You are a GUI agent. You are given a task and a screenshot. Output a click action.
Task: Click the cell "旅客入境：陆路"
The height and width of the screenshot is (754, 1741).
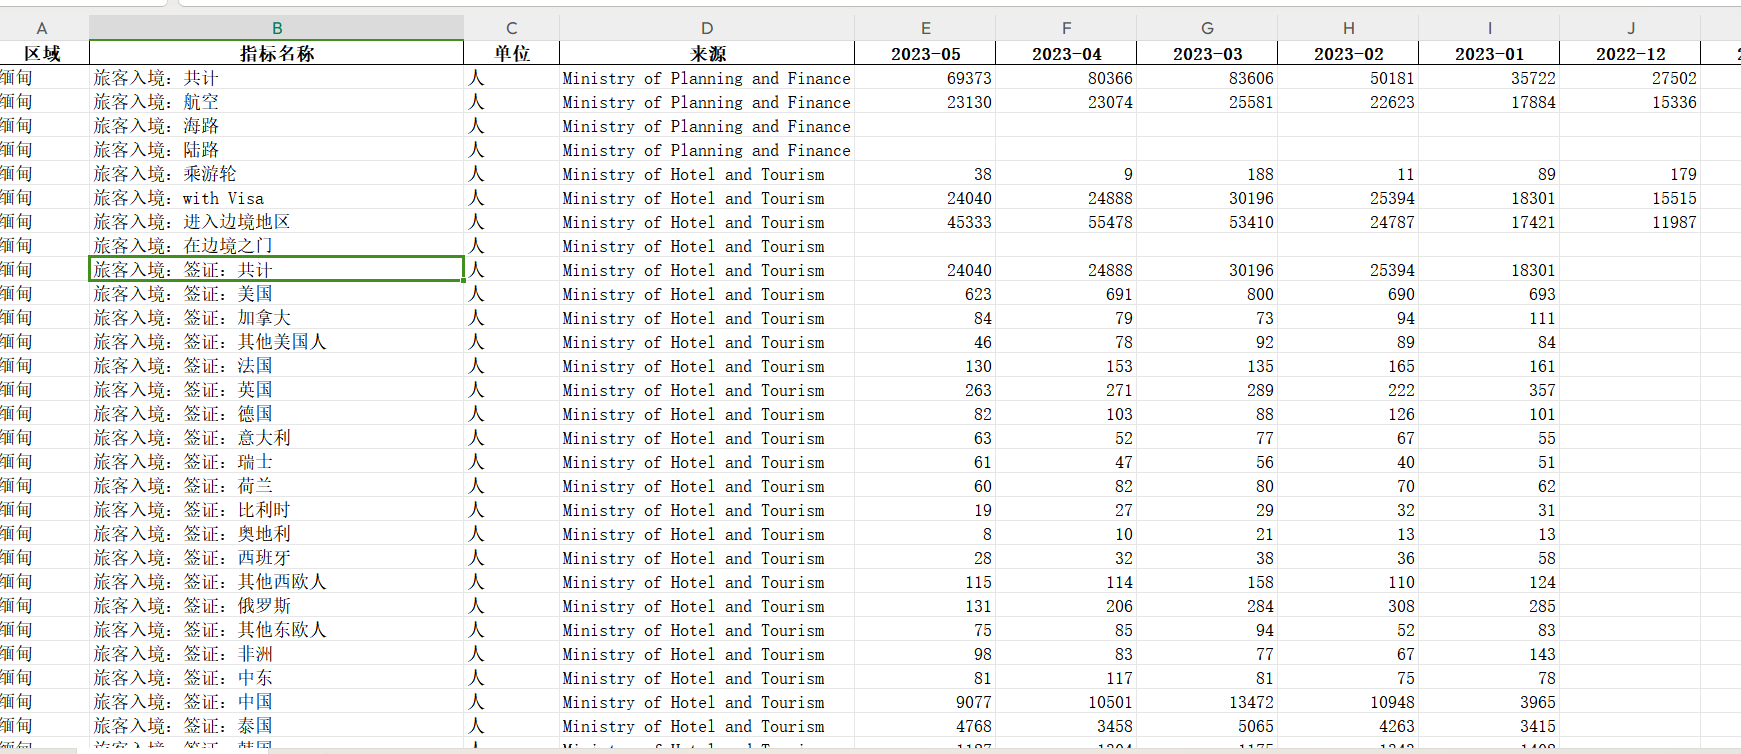point(277,149)
